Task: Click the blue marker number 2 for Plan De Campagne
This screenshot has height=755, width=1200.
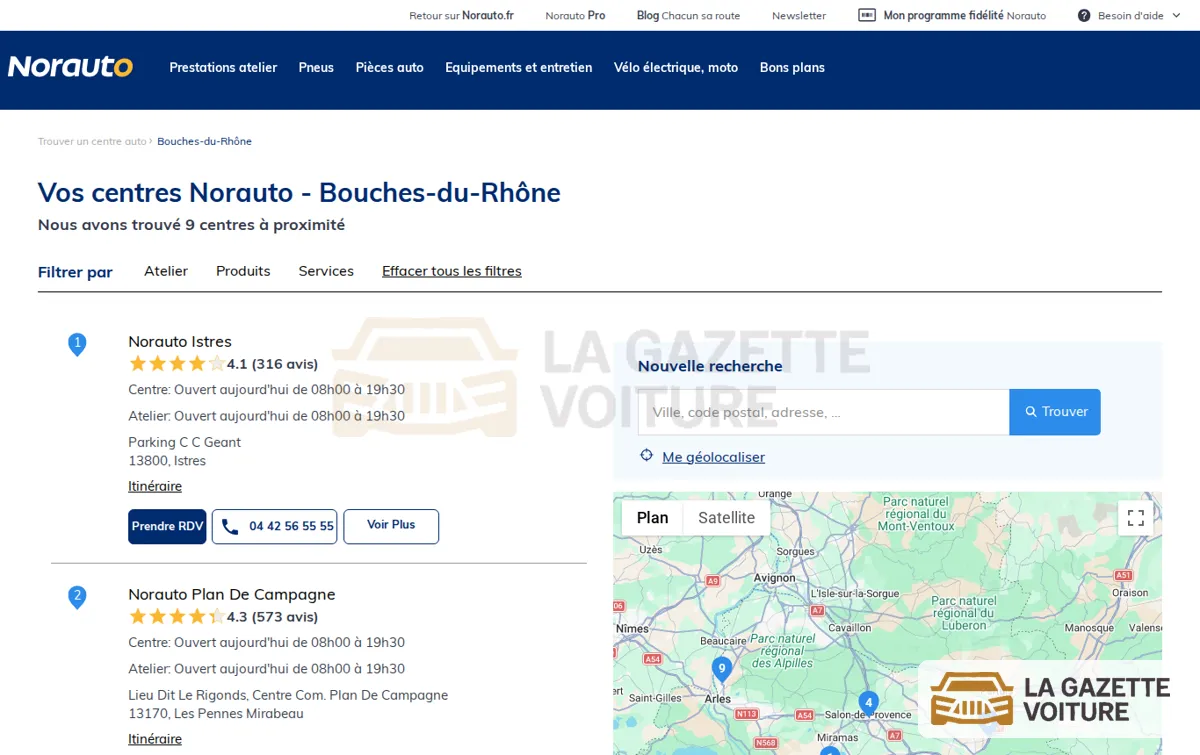Action: click(77, 597)
